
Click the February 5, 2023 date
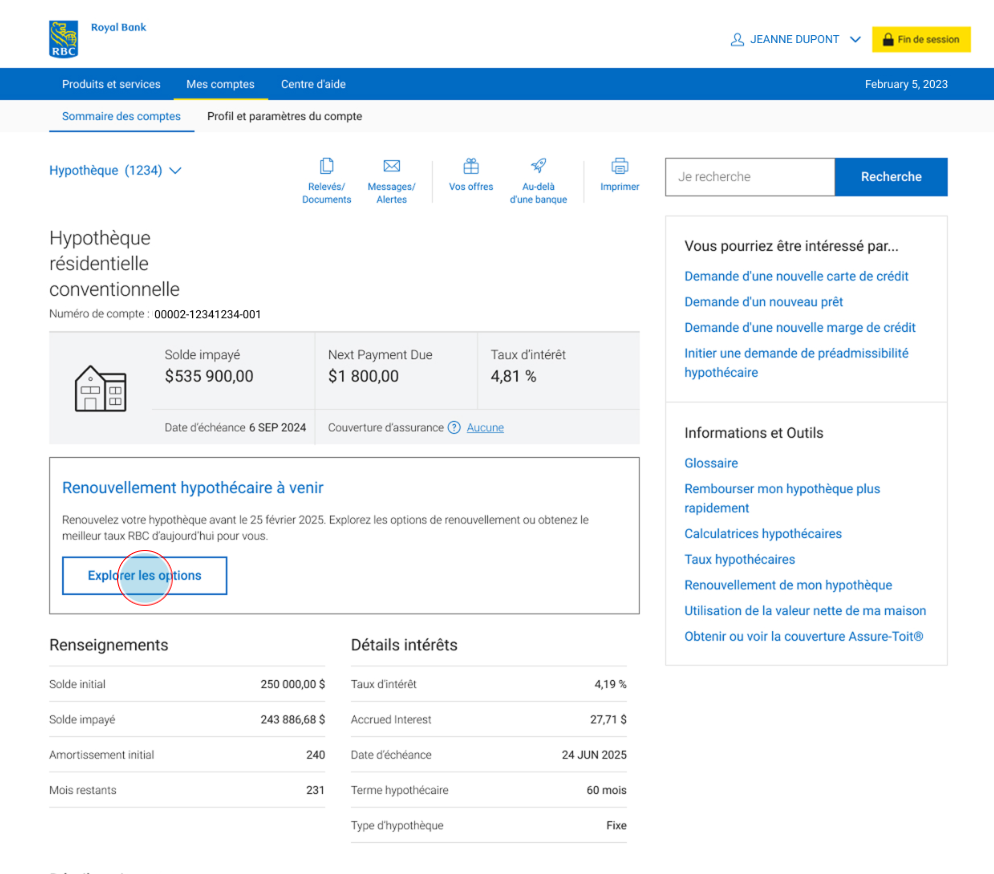click(x=906, y=84)
